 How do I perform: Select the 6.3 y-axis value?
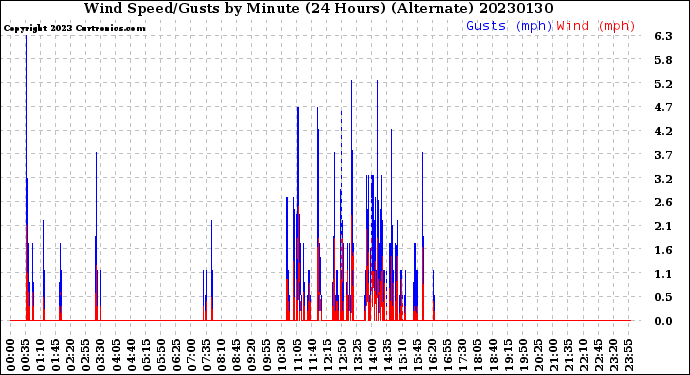coord(663,36)
